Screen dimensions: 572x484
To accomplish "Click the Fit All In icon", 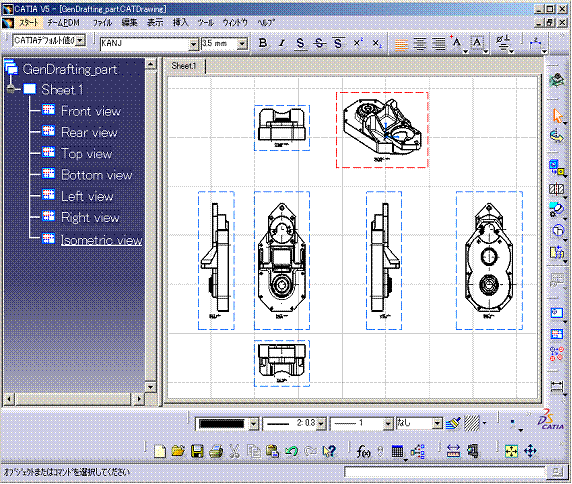I will point(511,452).
